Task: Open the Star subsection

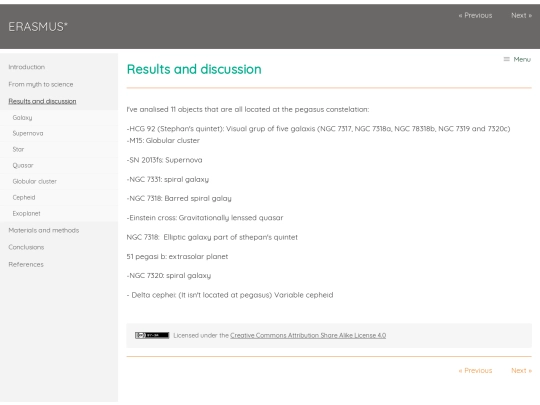Action: click(x=18, y=149)
